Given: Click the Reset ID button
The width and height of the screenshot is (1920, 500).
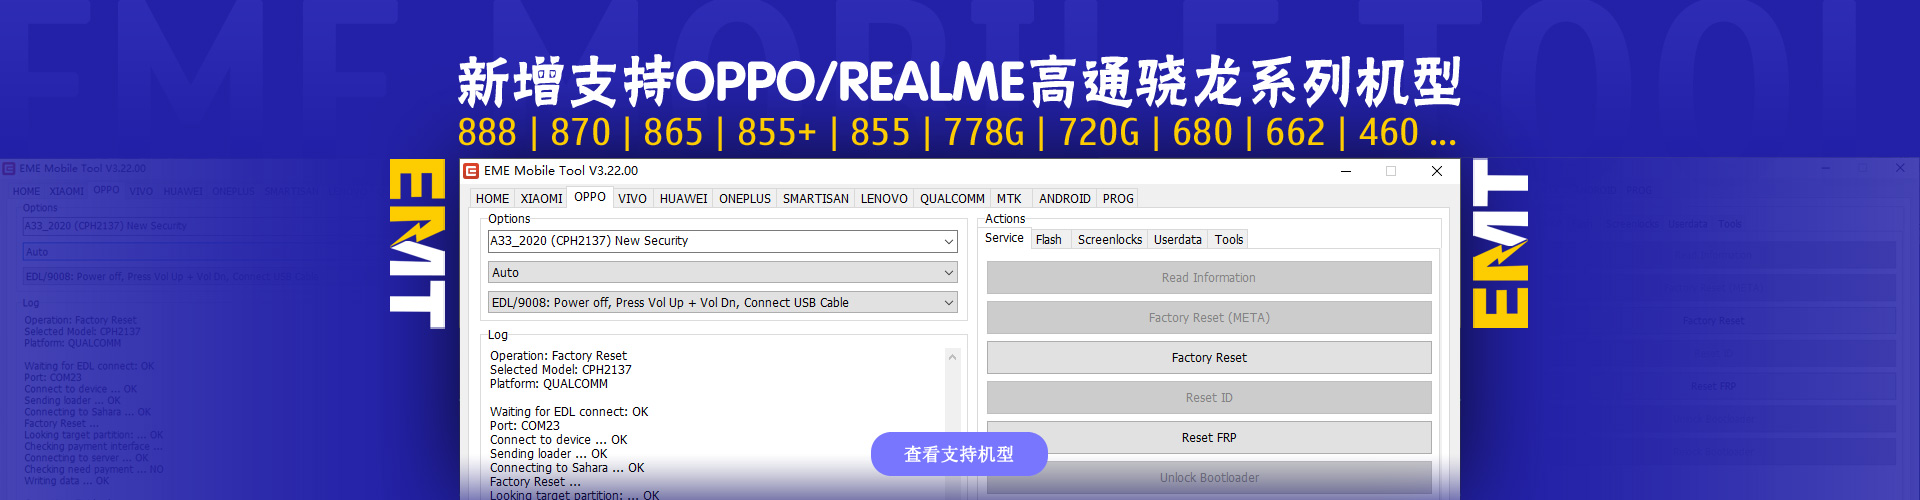Looking at the screenshot, I should pyautogui.click(x=1209, y=398).
